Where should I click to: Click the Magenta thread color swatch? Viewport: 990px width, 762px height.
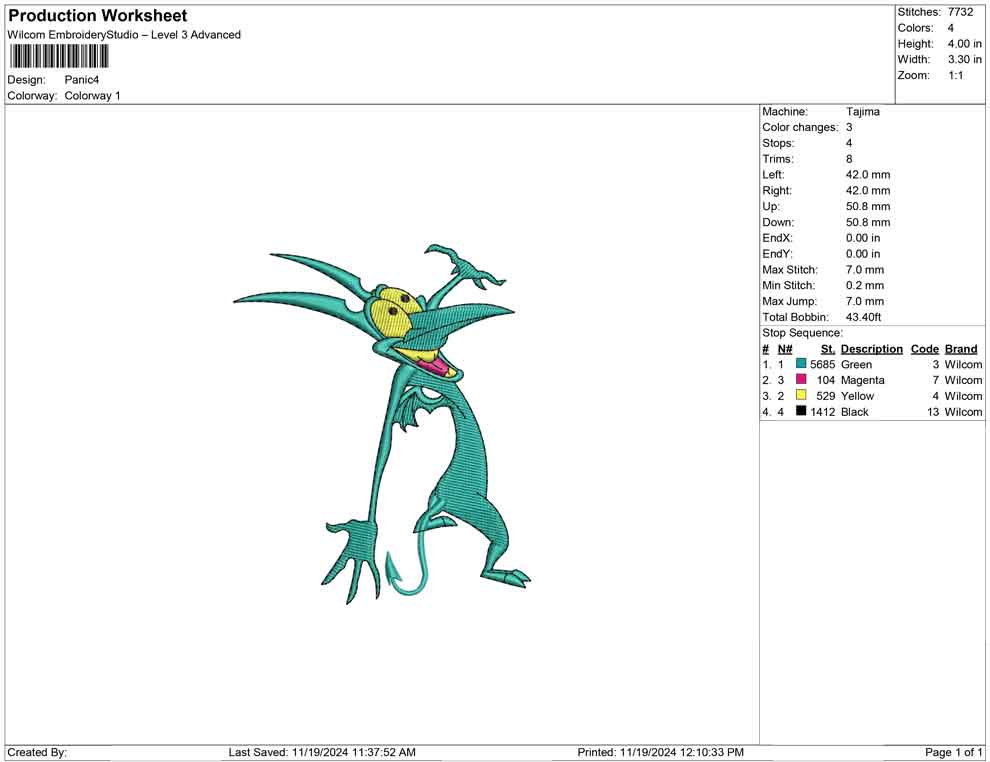point(801,379)
